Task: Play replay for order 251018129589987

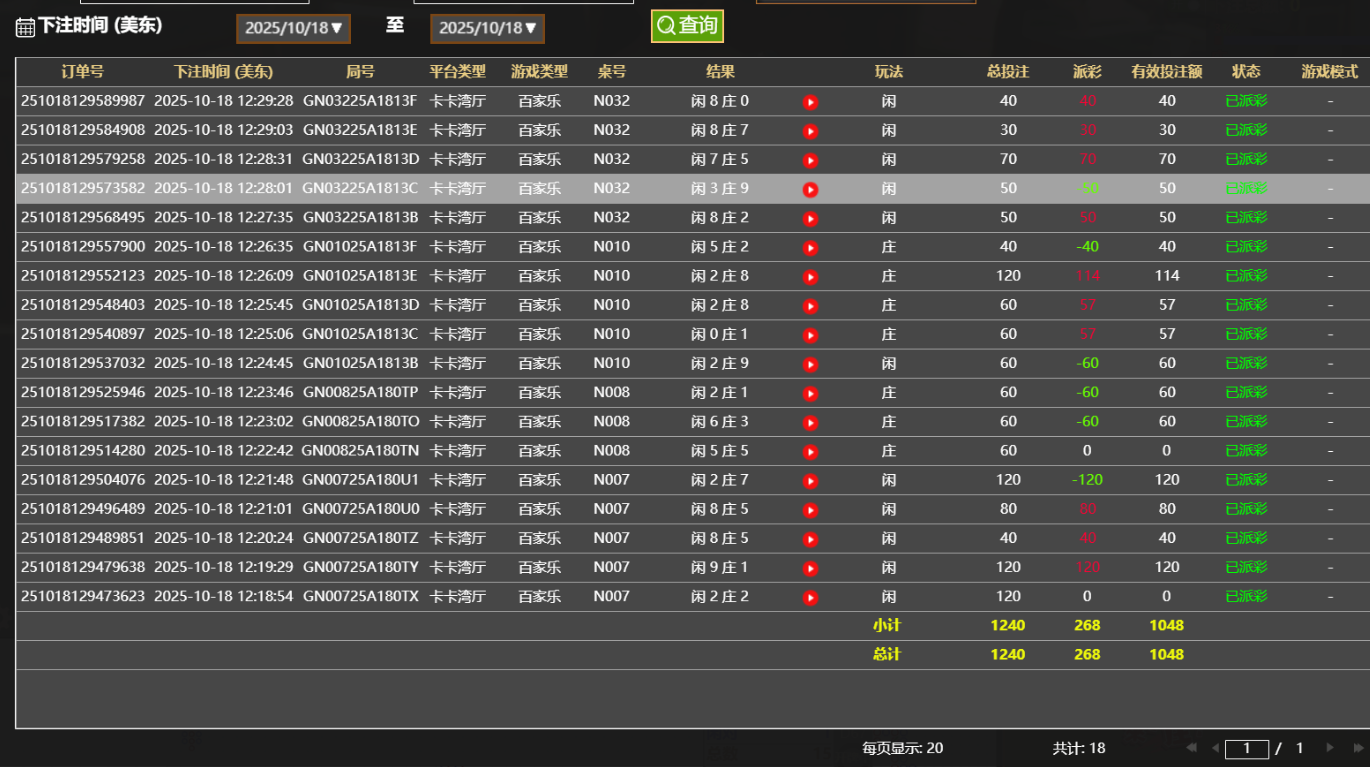Action: click(x=810, y=102)
